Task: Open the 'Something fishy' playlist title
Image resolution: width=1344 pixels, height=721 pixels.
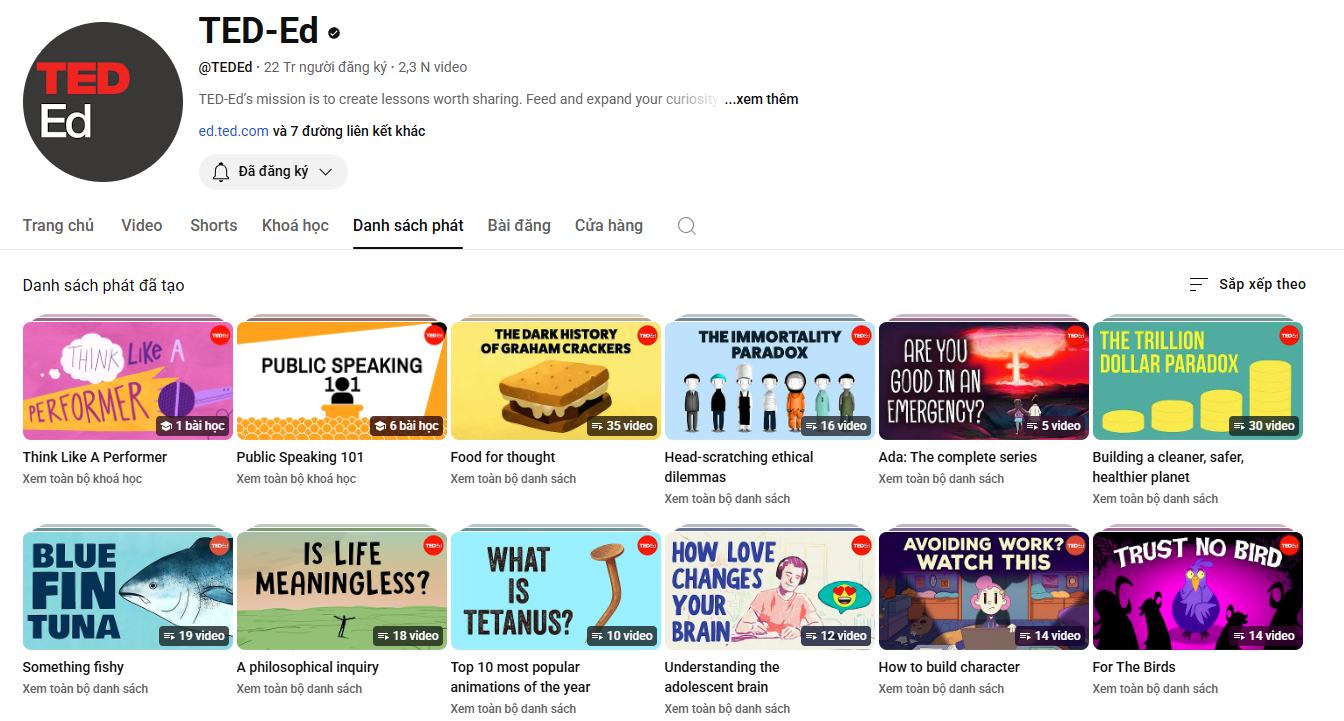Action: point(73,667)
